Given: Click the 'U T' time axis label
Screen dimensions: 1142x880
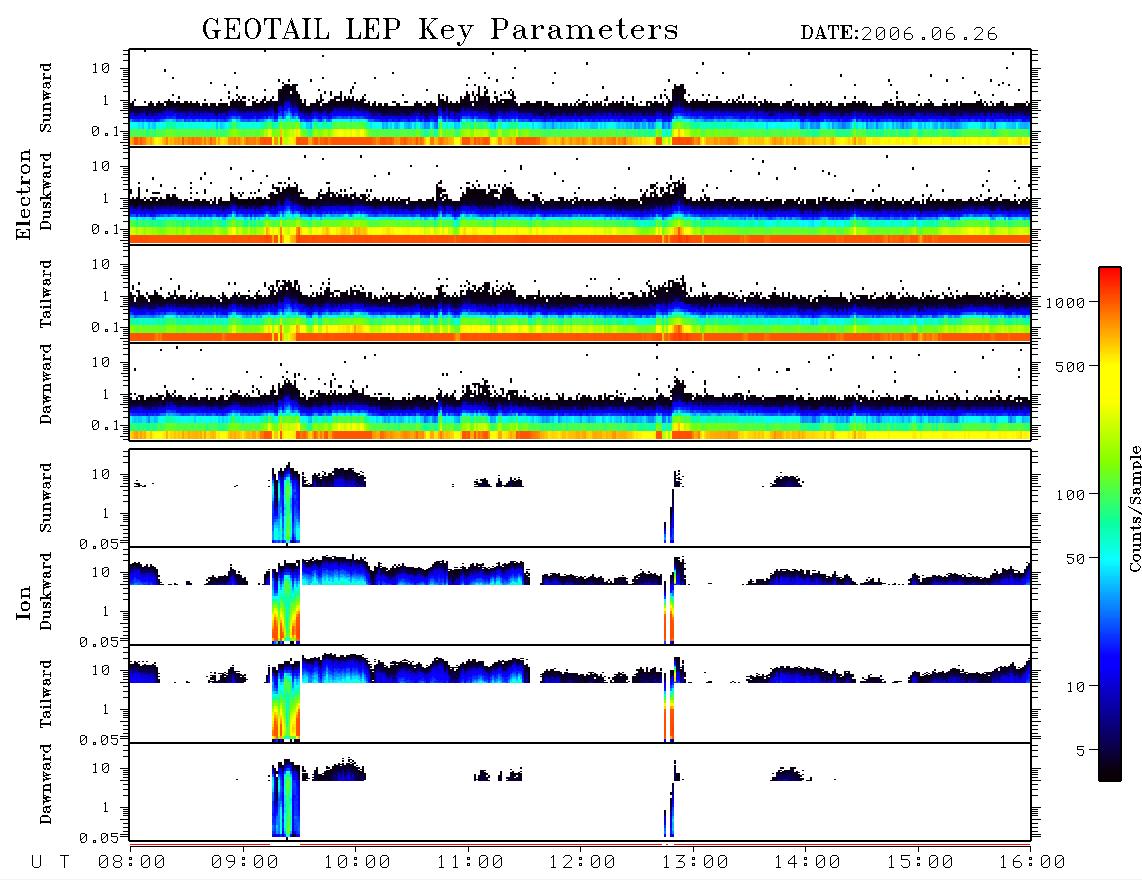Looking at the screenshot, I should 50,863.
